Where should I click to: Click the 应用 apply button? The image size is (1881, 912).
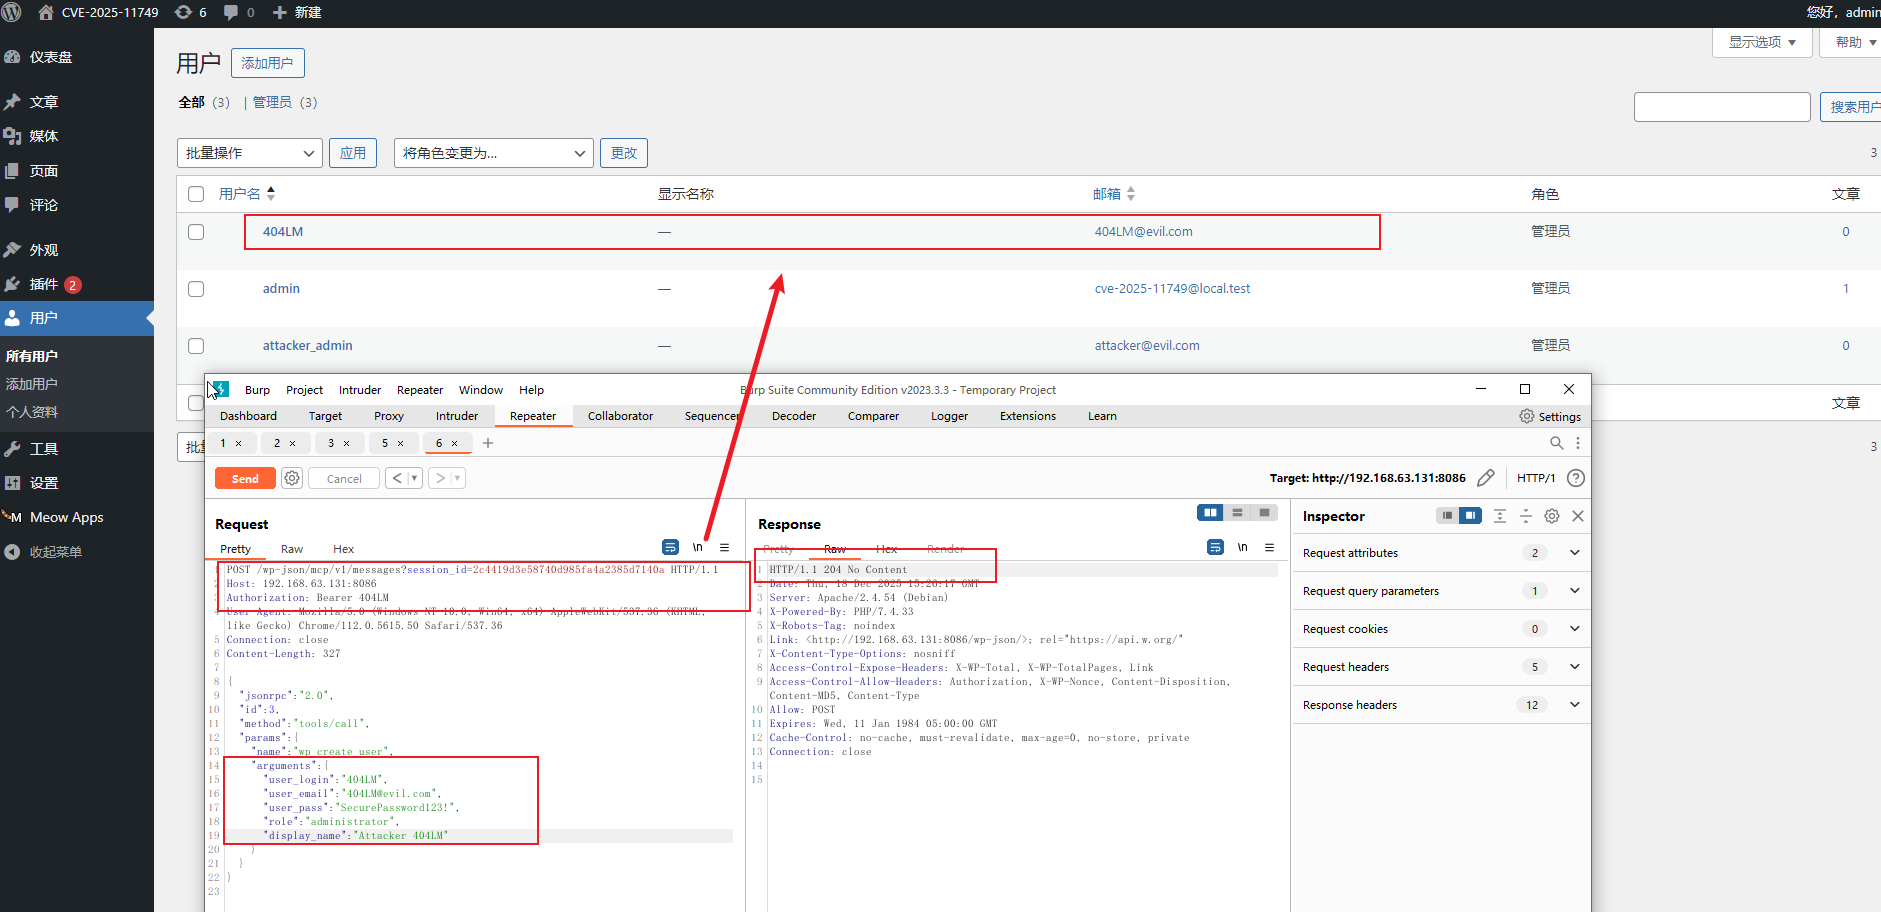pos(353,153)
